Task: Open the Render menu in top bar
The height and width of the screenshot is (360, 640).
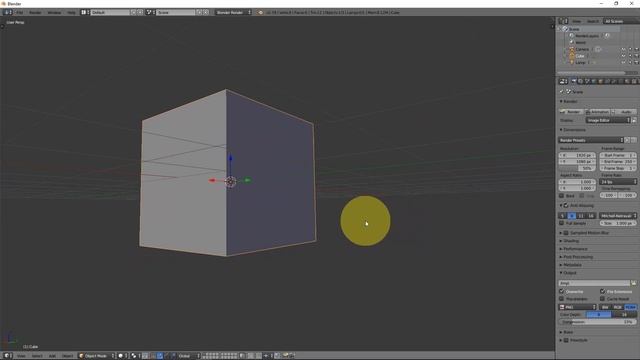Action: coord(35,13)
